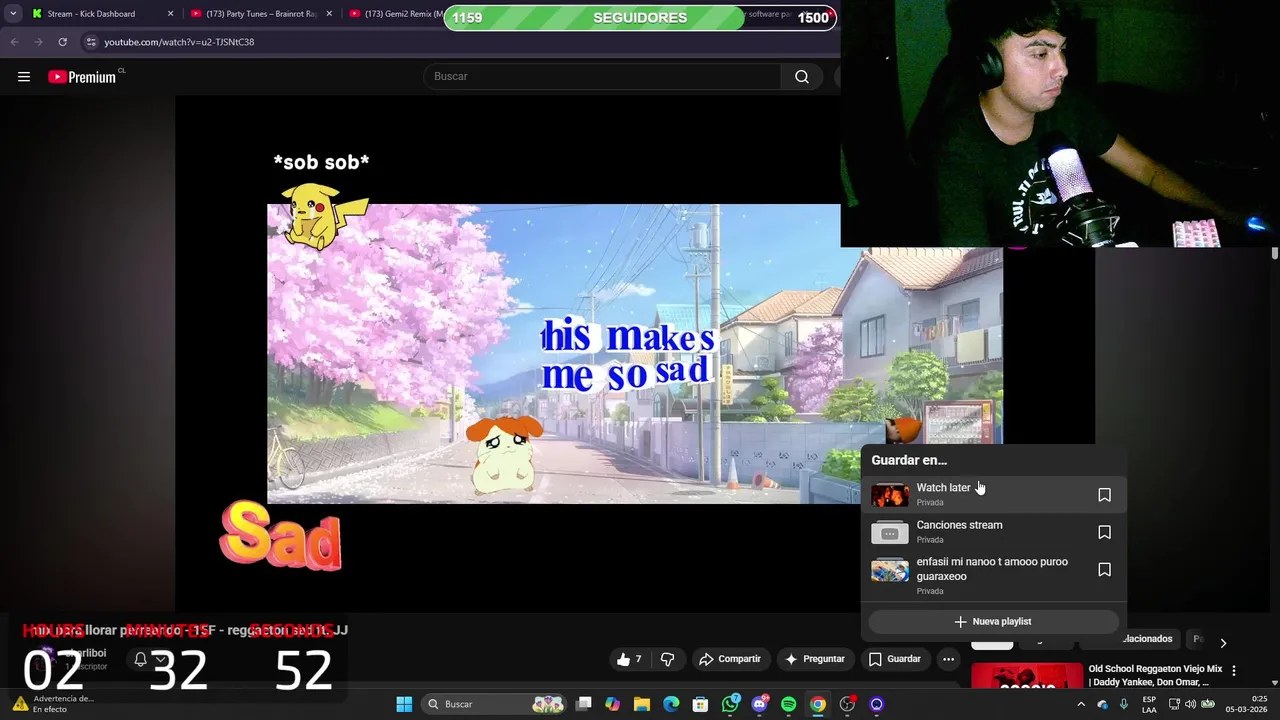Go back with the browser back arrow
1280x720 pixels.
[x=14, y=42]
